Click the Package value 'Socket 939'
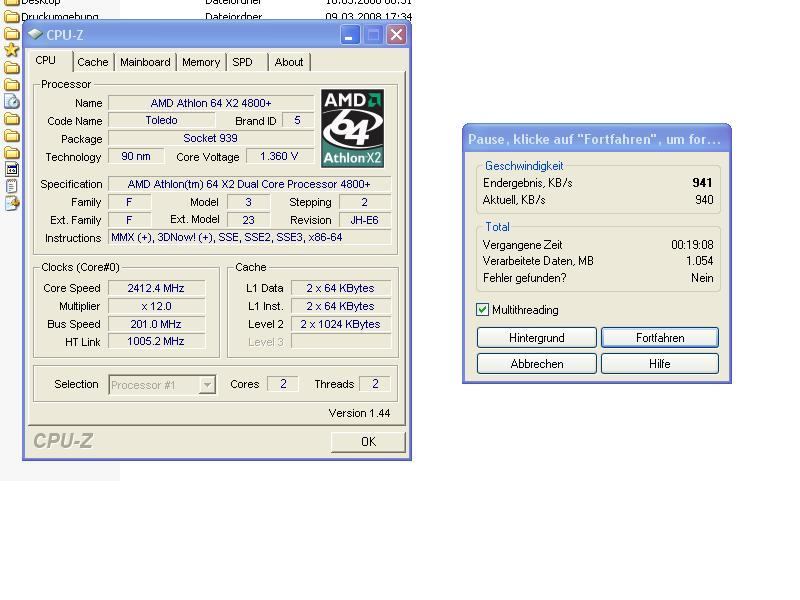This screenshot has width=800, height=600. (211, 138)
